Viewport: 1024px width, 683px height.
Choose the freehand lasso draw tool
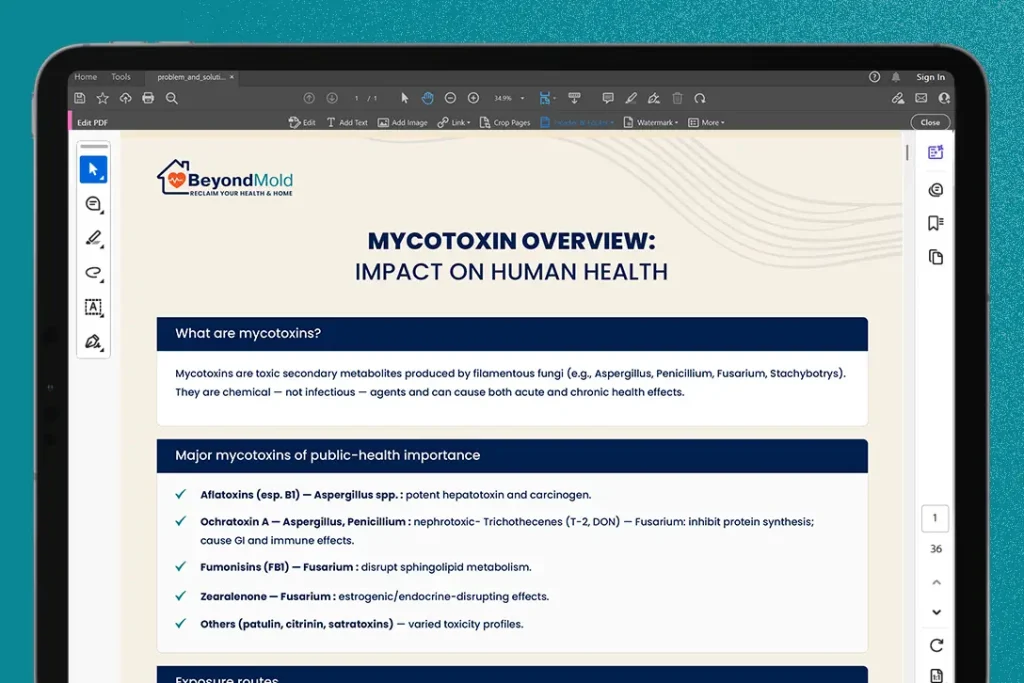(x=93, y=273)
